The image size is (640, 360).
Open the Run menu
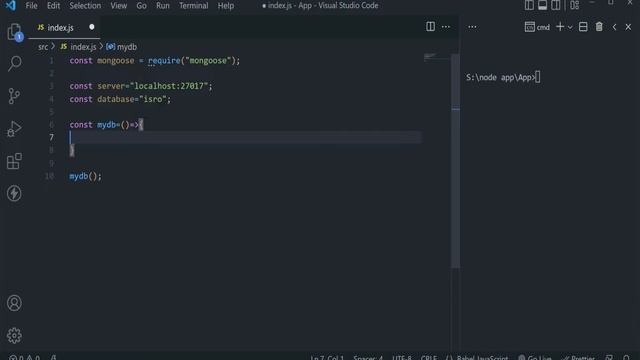162,6
